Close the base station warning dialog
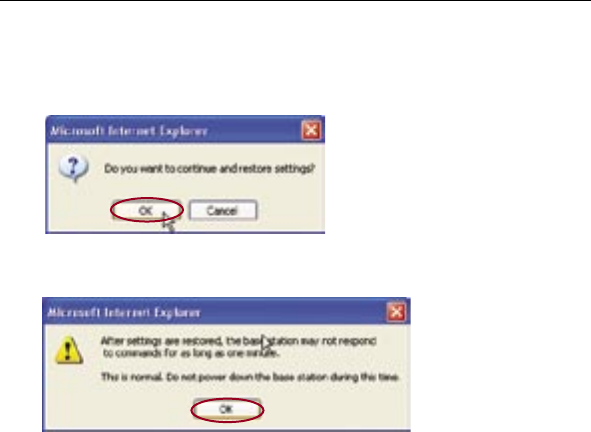The image size is (591, 432). (x=396, y=312)
